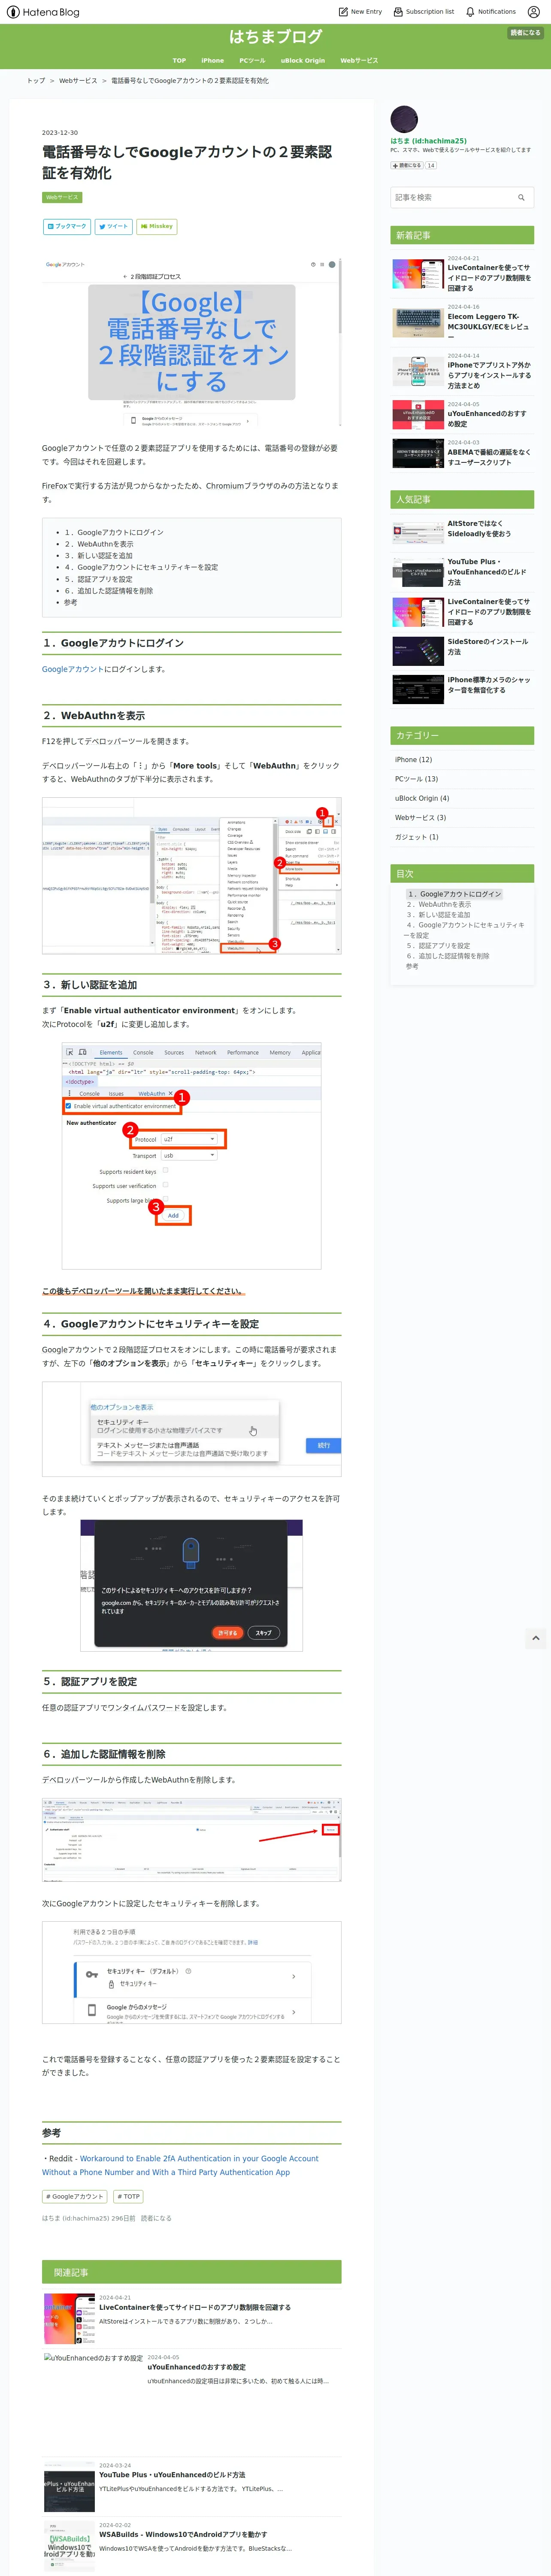551x2576 pixels.
Task: Open the 他のオプションを表示 screenshot image
Action: 191,1429
